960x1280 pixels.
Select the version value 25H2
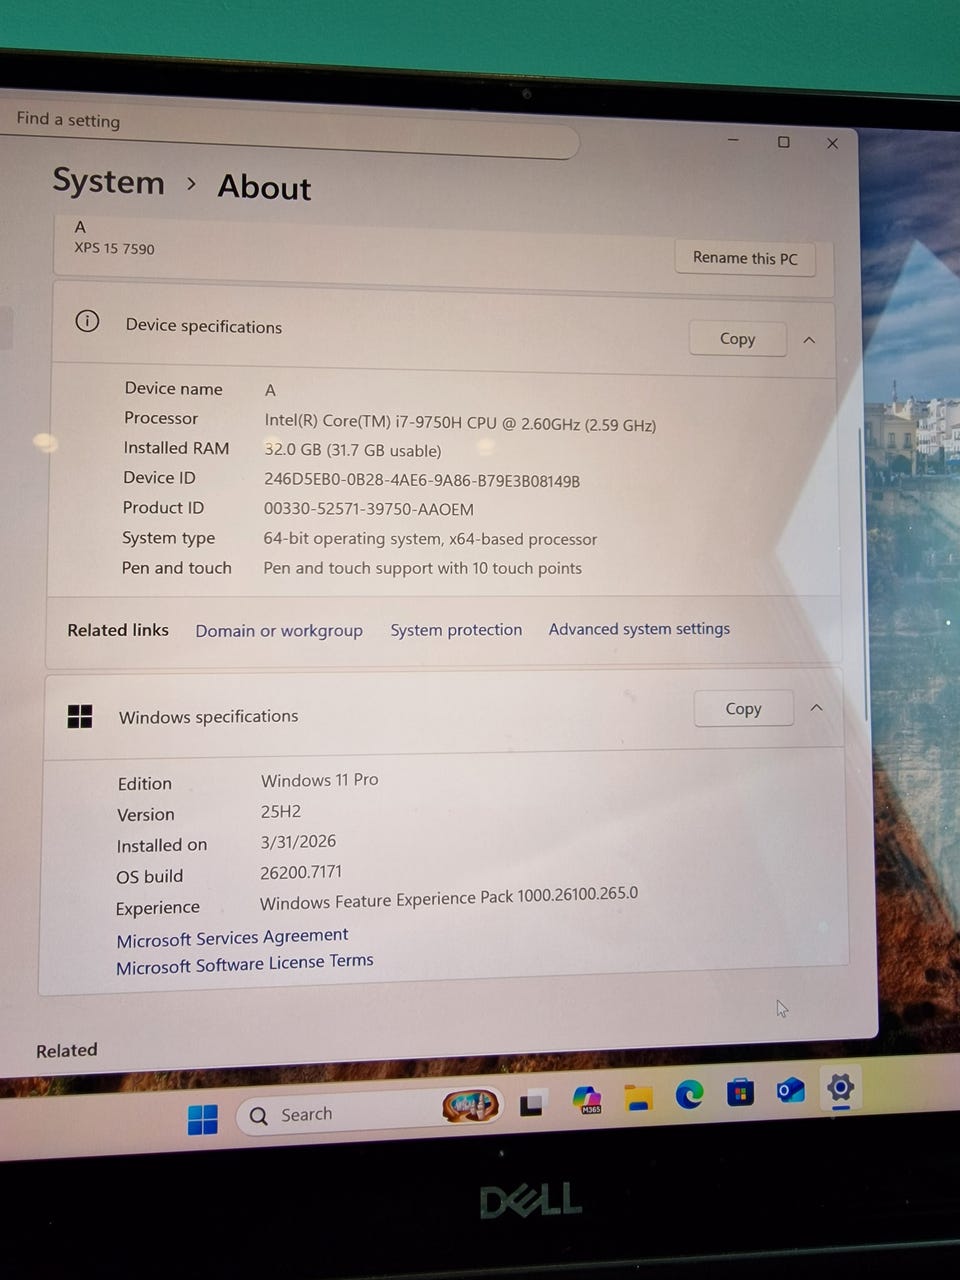[281, 811]
